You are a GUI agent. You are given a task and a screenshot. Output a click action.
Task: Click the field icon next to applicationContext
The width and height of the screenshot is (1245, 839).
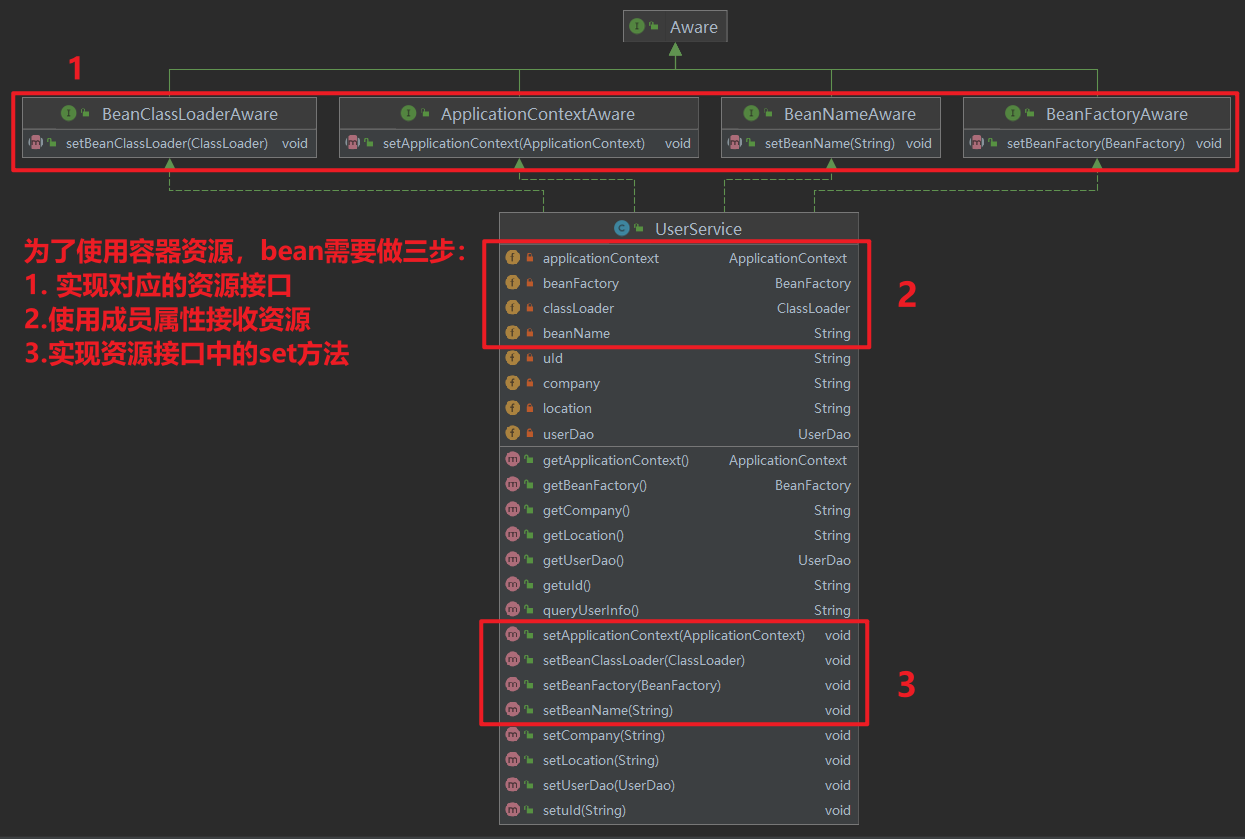(x=513, y=258)
